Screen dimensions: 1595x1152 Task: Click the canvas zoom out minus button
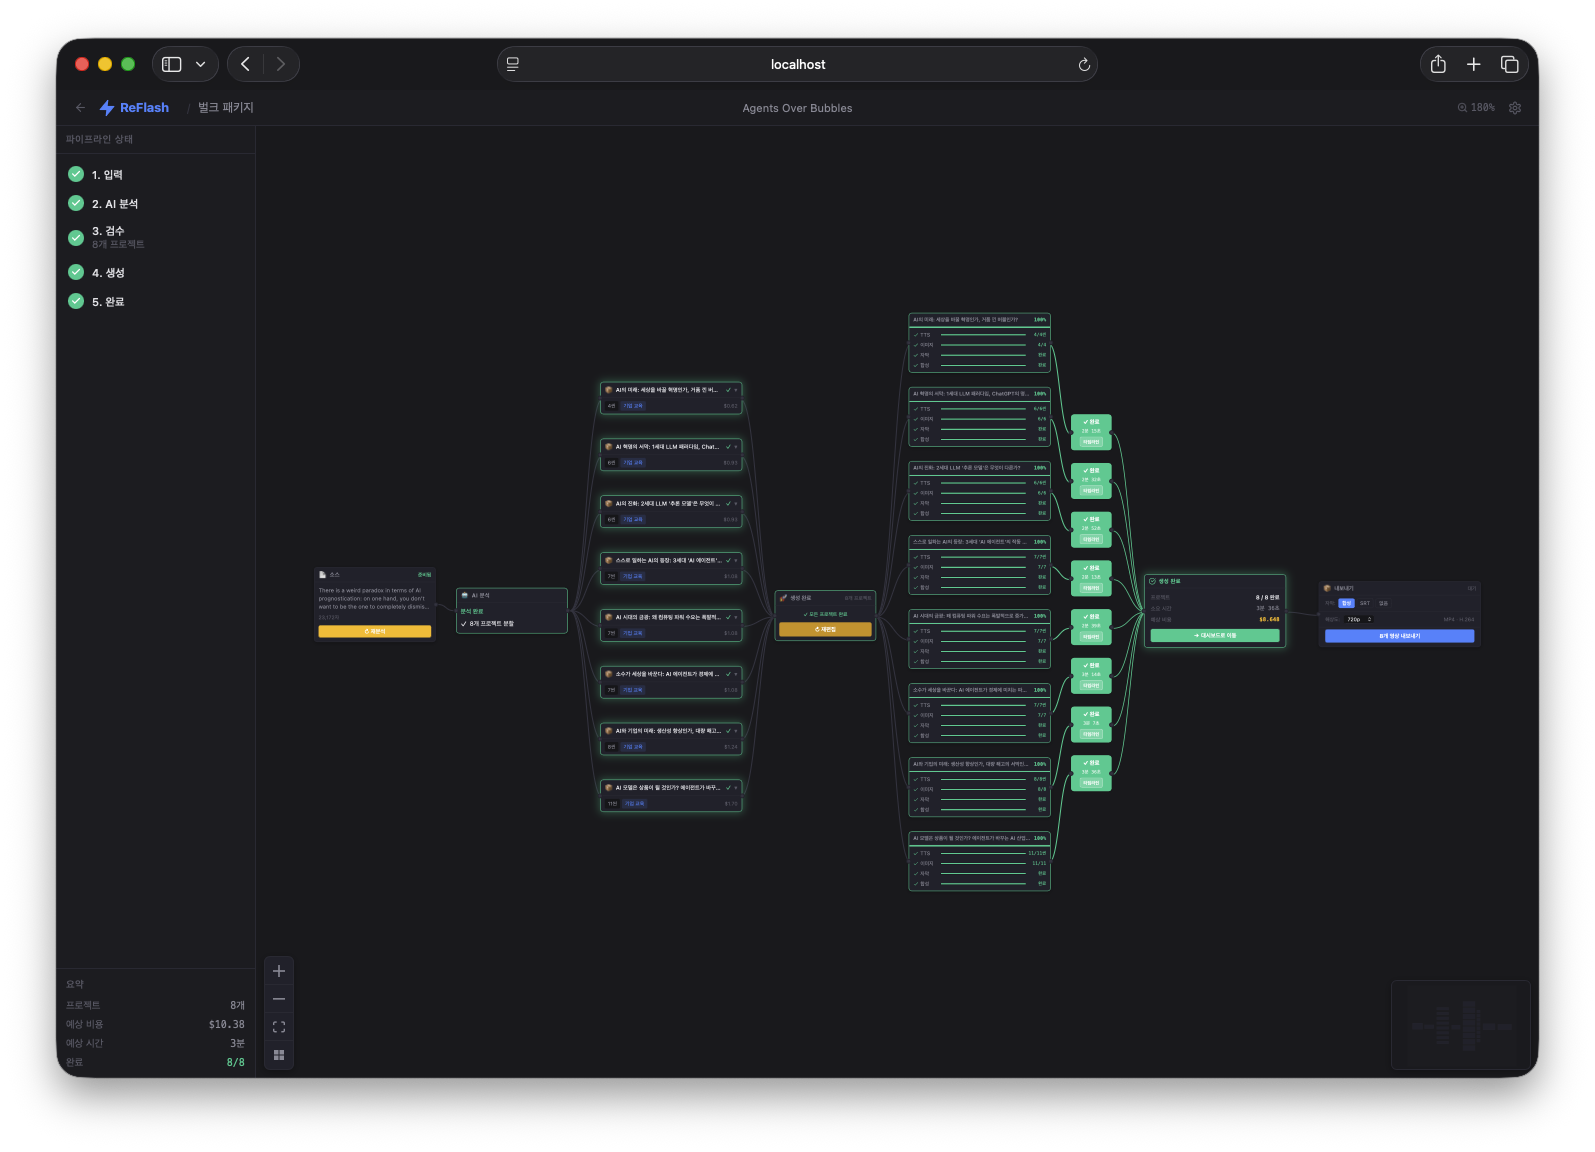[x=279, y=999]
